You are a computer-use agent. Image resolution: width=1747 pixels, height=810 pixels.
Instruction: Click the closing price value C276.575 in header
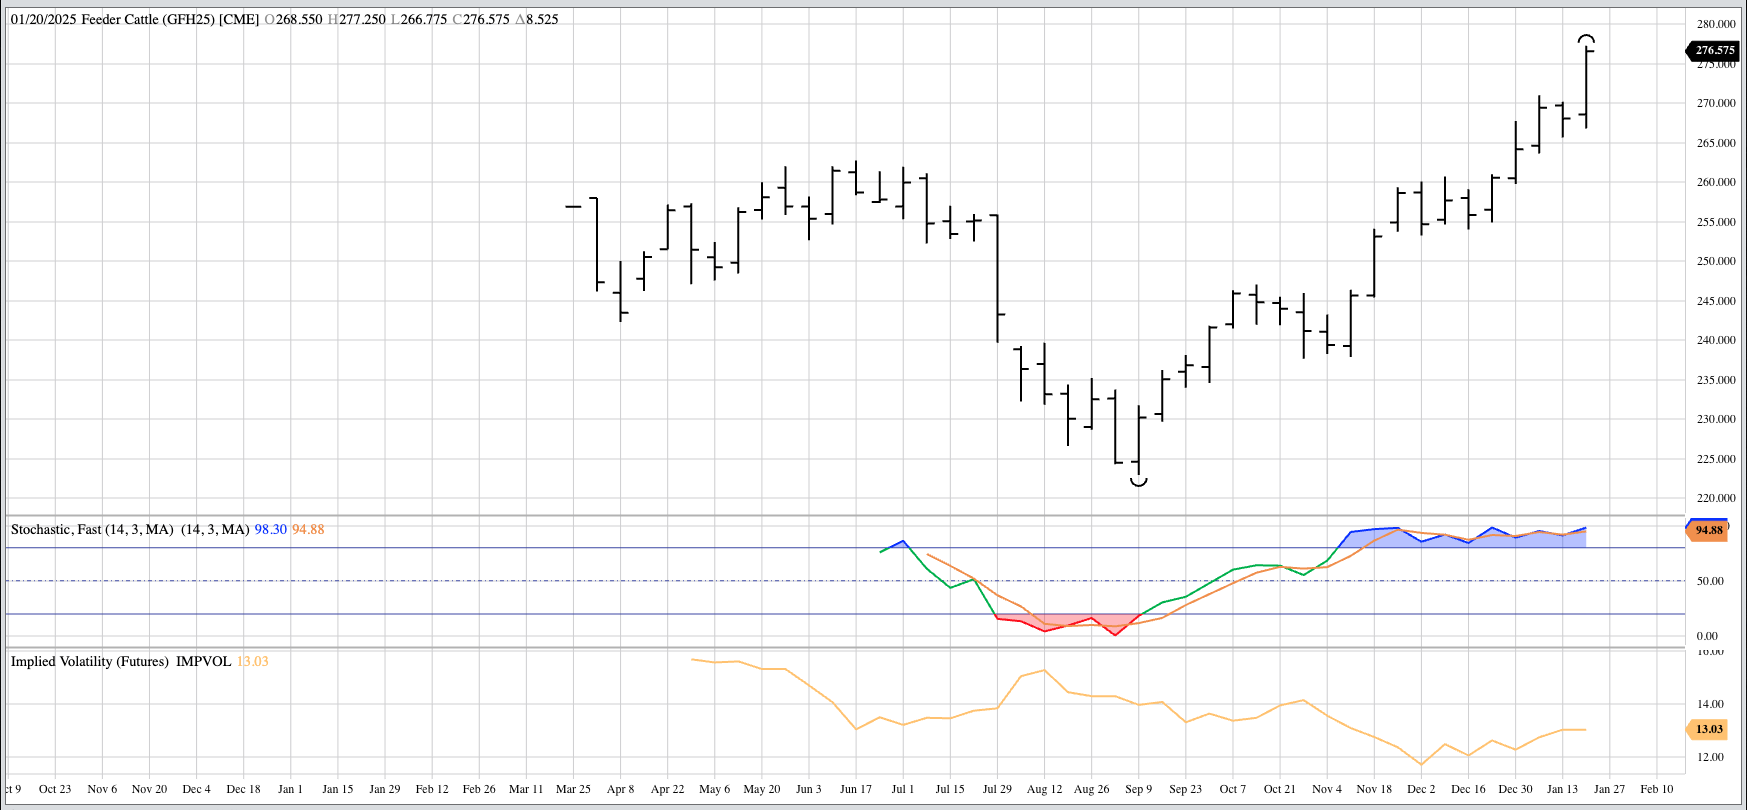tap(482, 19)
